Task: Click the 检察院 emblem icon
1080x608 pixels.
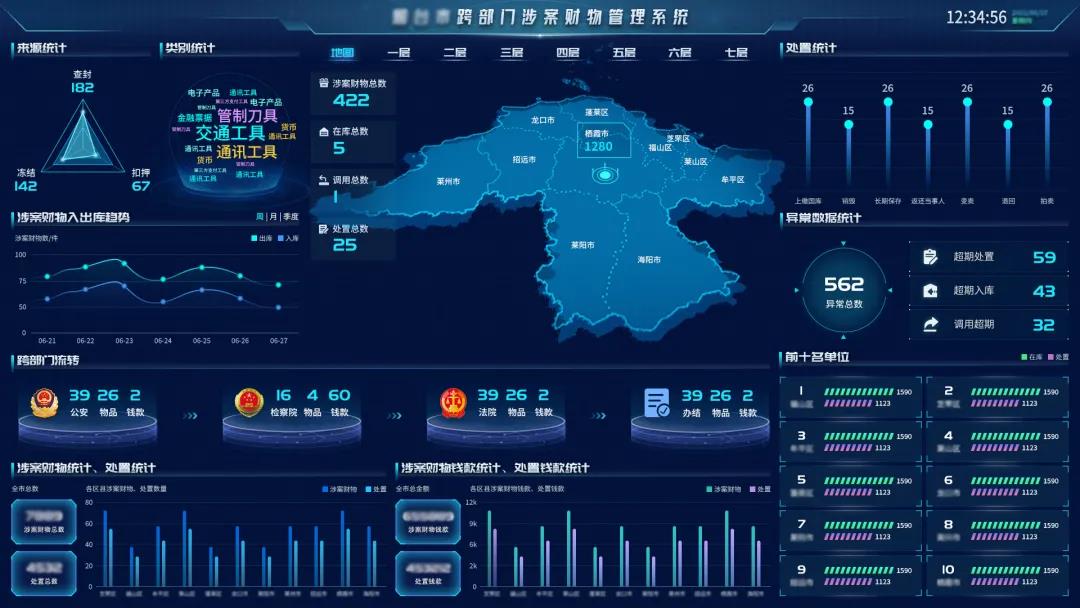Action: tap(248, 403)
